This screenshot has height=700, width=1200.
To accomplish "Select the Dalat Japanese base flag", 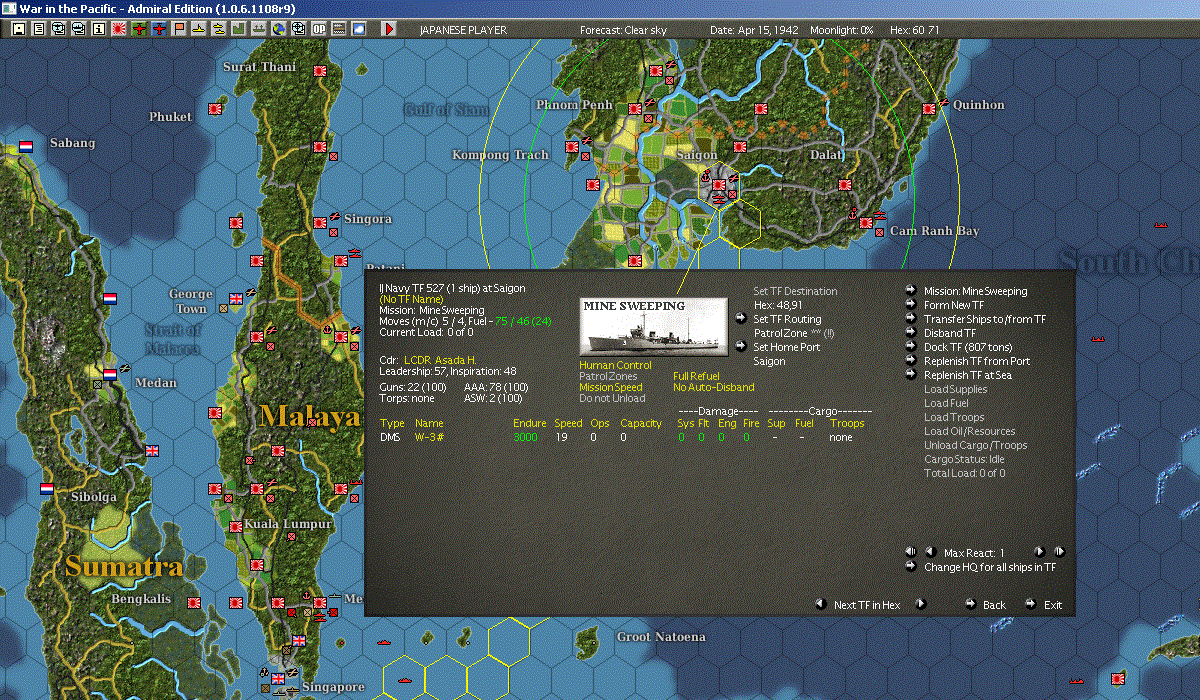I will (x=845, y=184).
